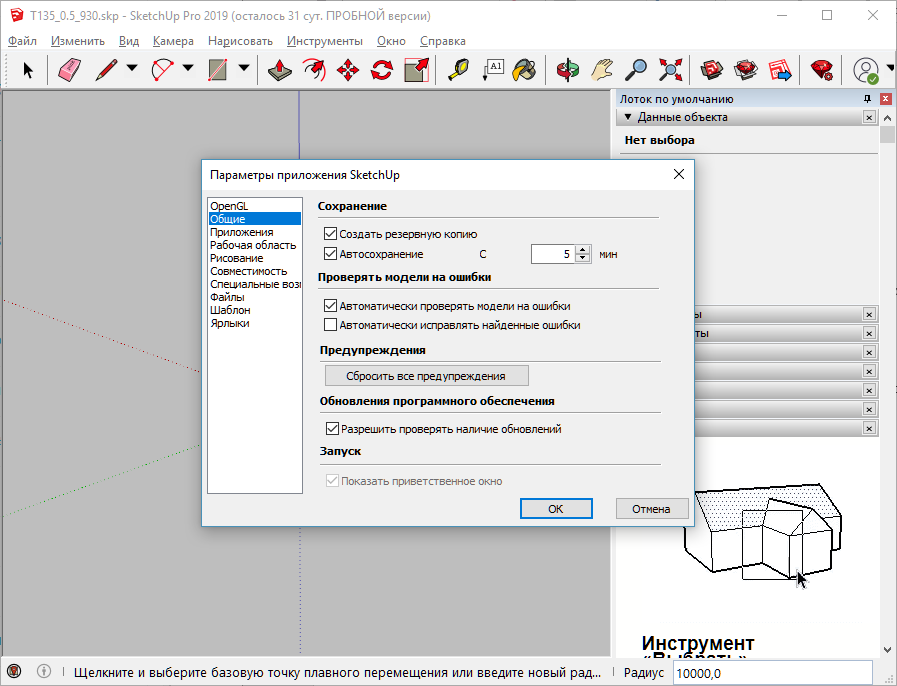
Task: Choose the Tape Measure tool
Action: (x=458, y=70)
